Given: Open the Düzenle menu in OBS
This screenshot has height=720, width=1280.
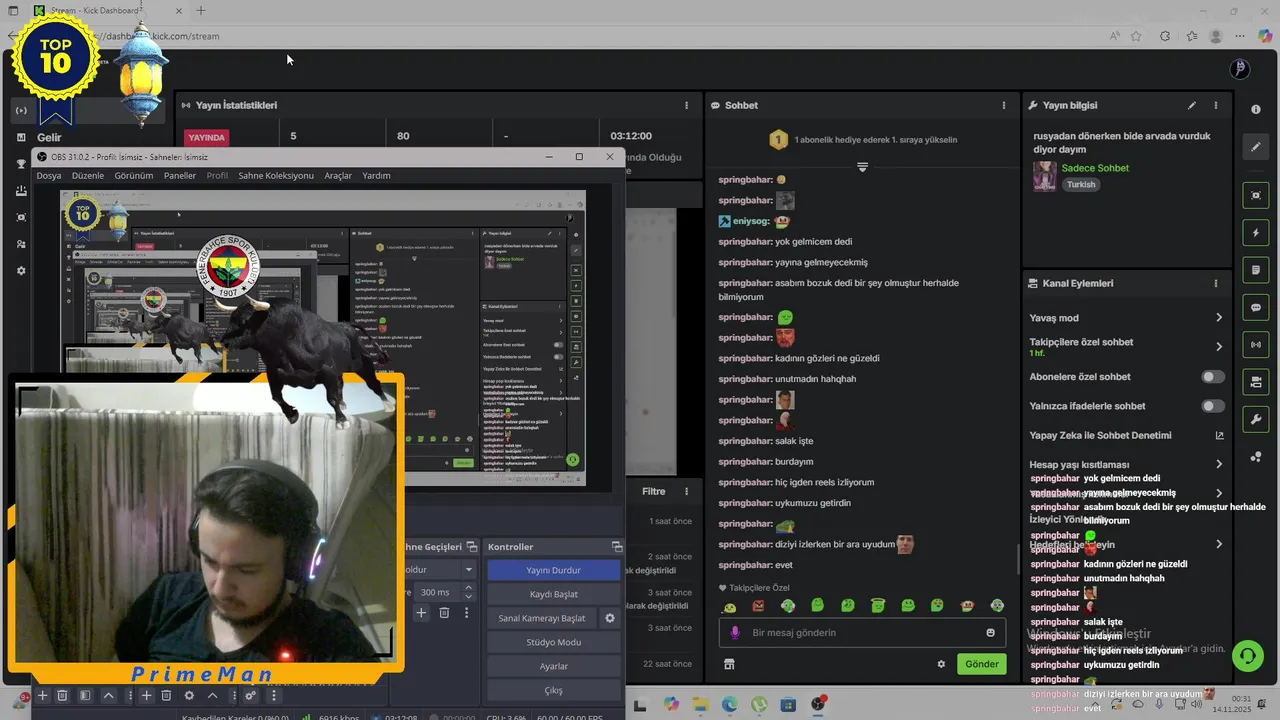Looking at the screenshot, I should (x=88, y=176).
